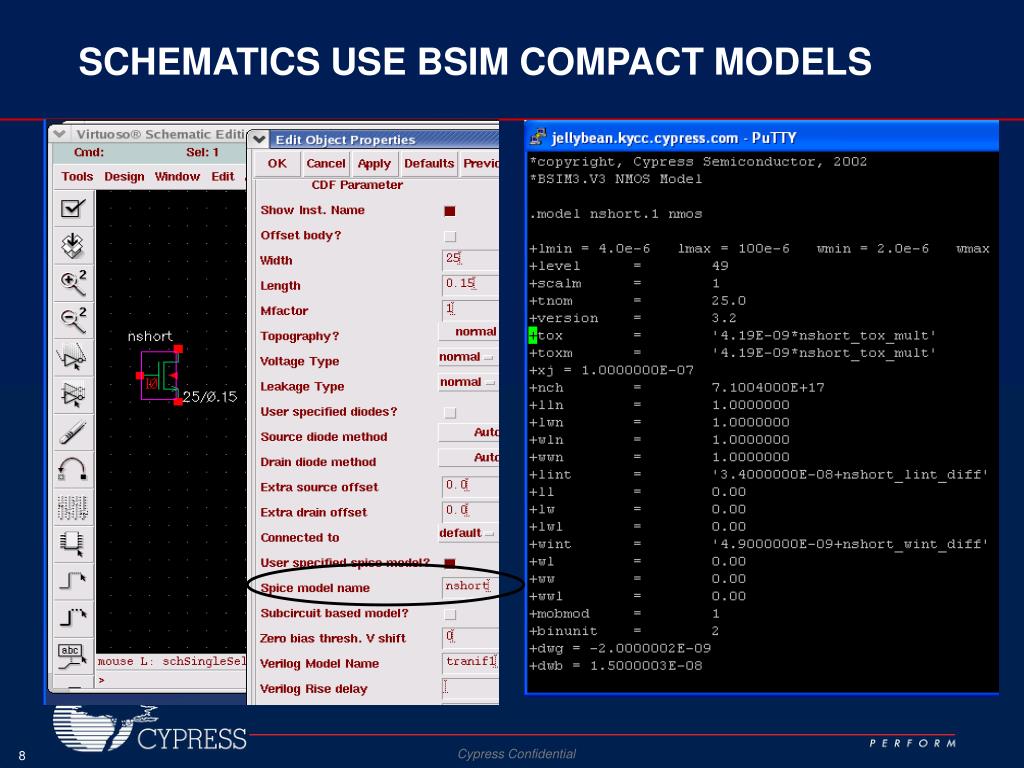Zoom in by 2 in Virtuoso

(x=72, y=283)
